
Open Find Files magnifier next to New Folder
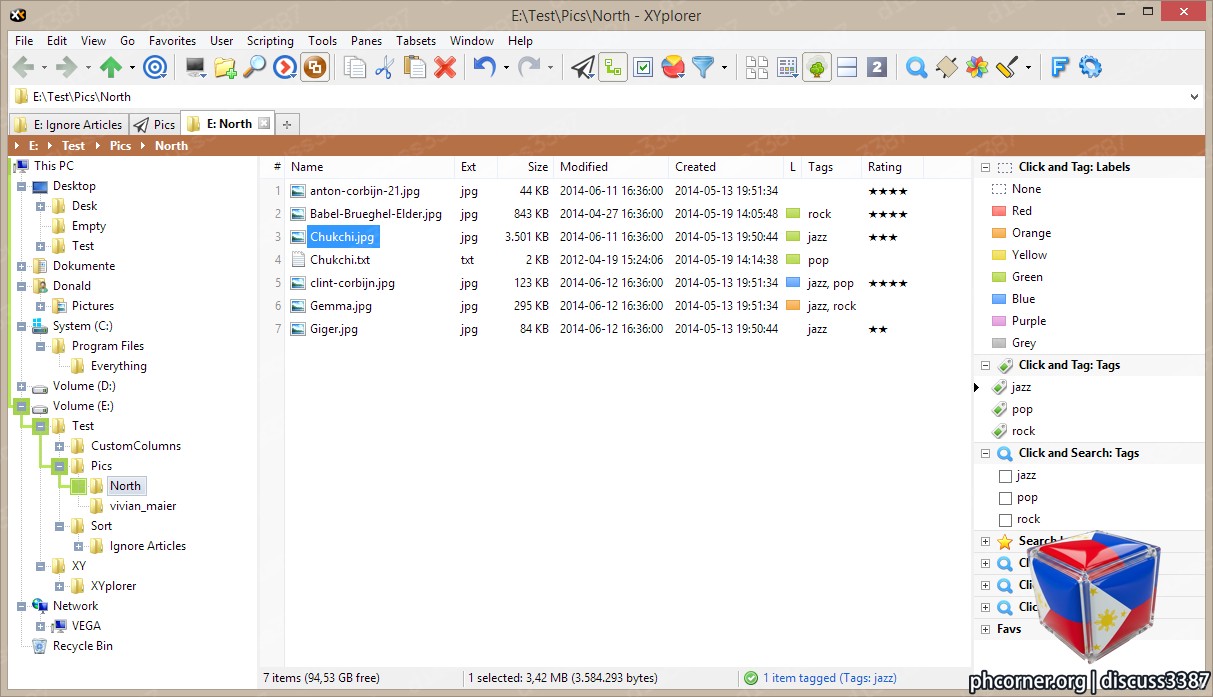coord(255,67)
